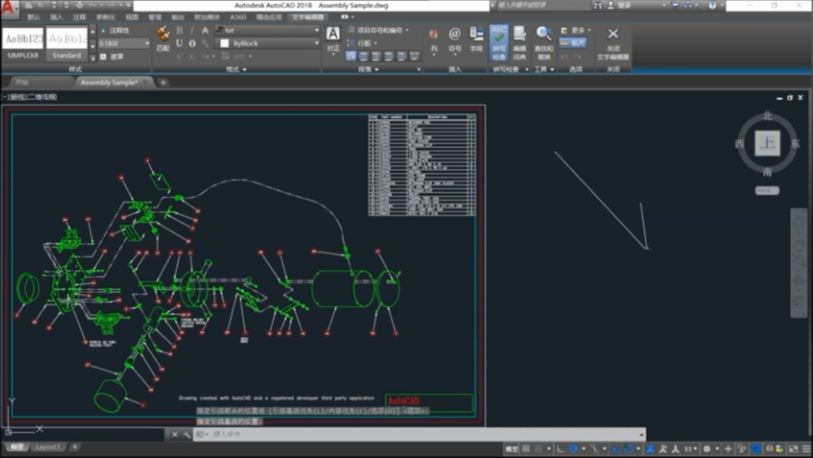Toggle underline text formatting
The height and width of the screenshot is (458, 813).
[x=179, y=43]
